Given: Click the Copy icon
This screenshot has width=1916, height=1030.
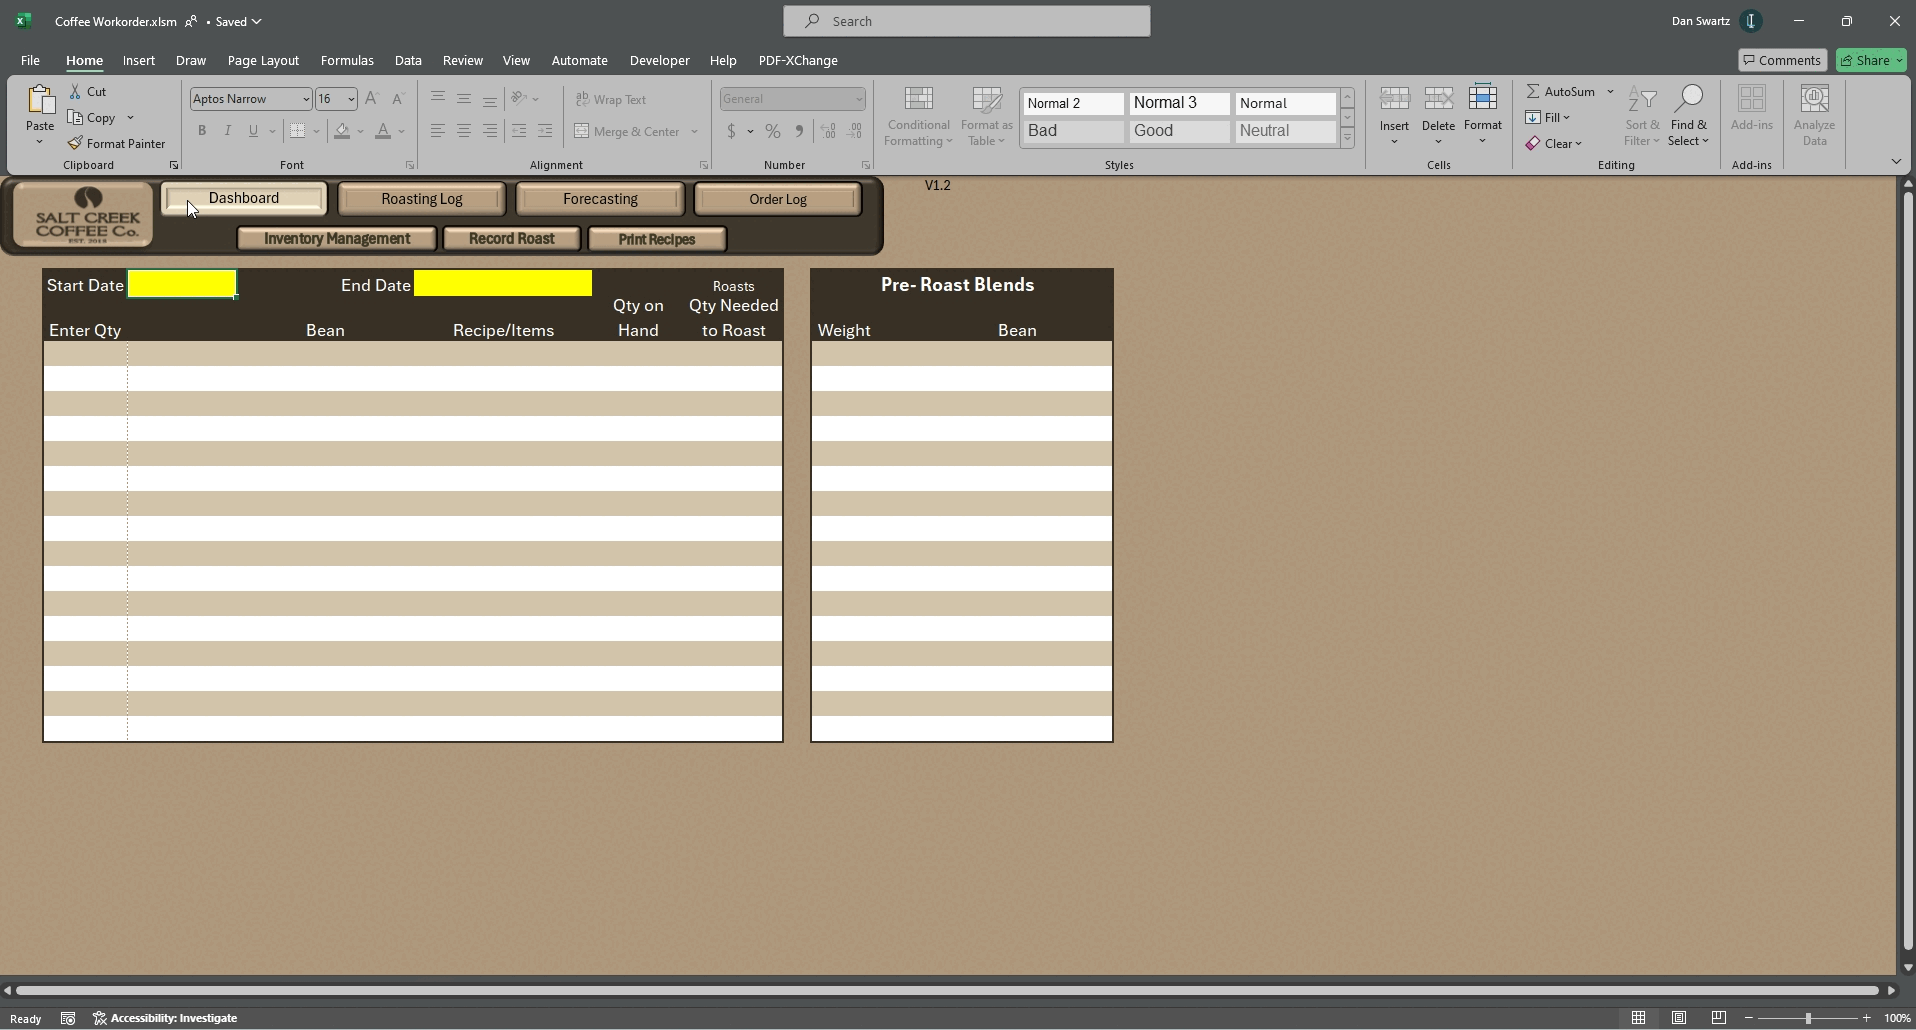Looking at the screenshot, I should (x=75, y=117).
